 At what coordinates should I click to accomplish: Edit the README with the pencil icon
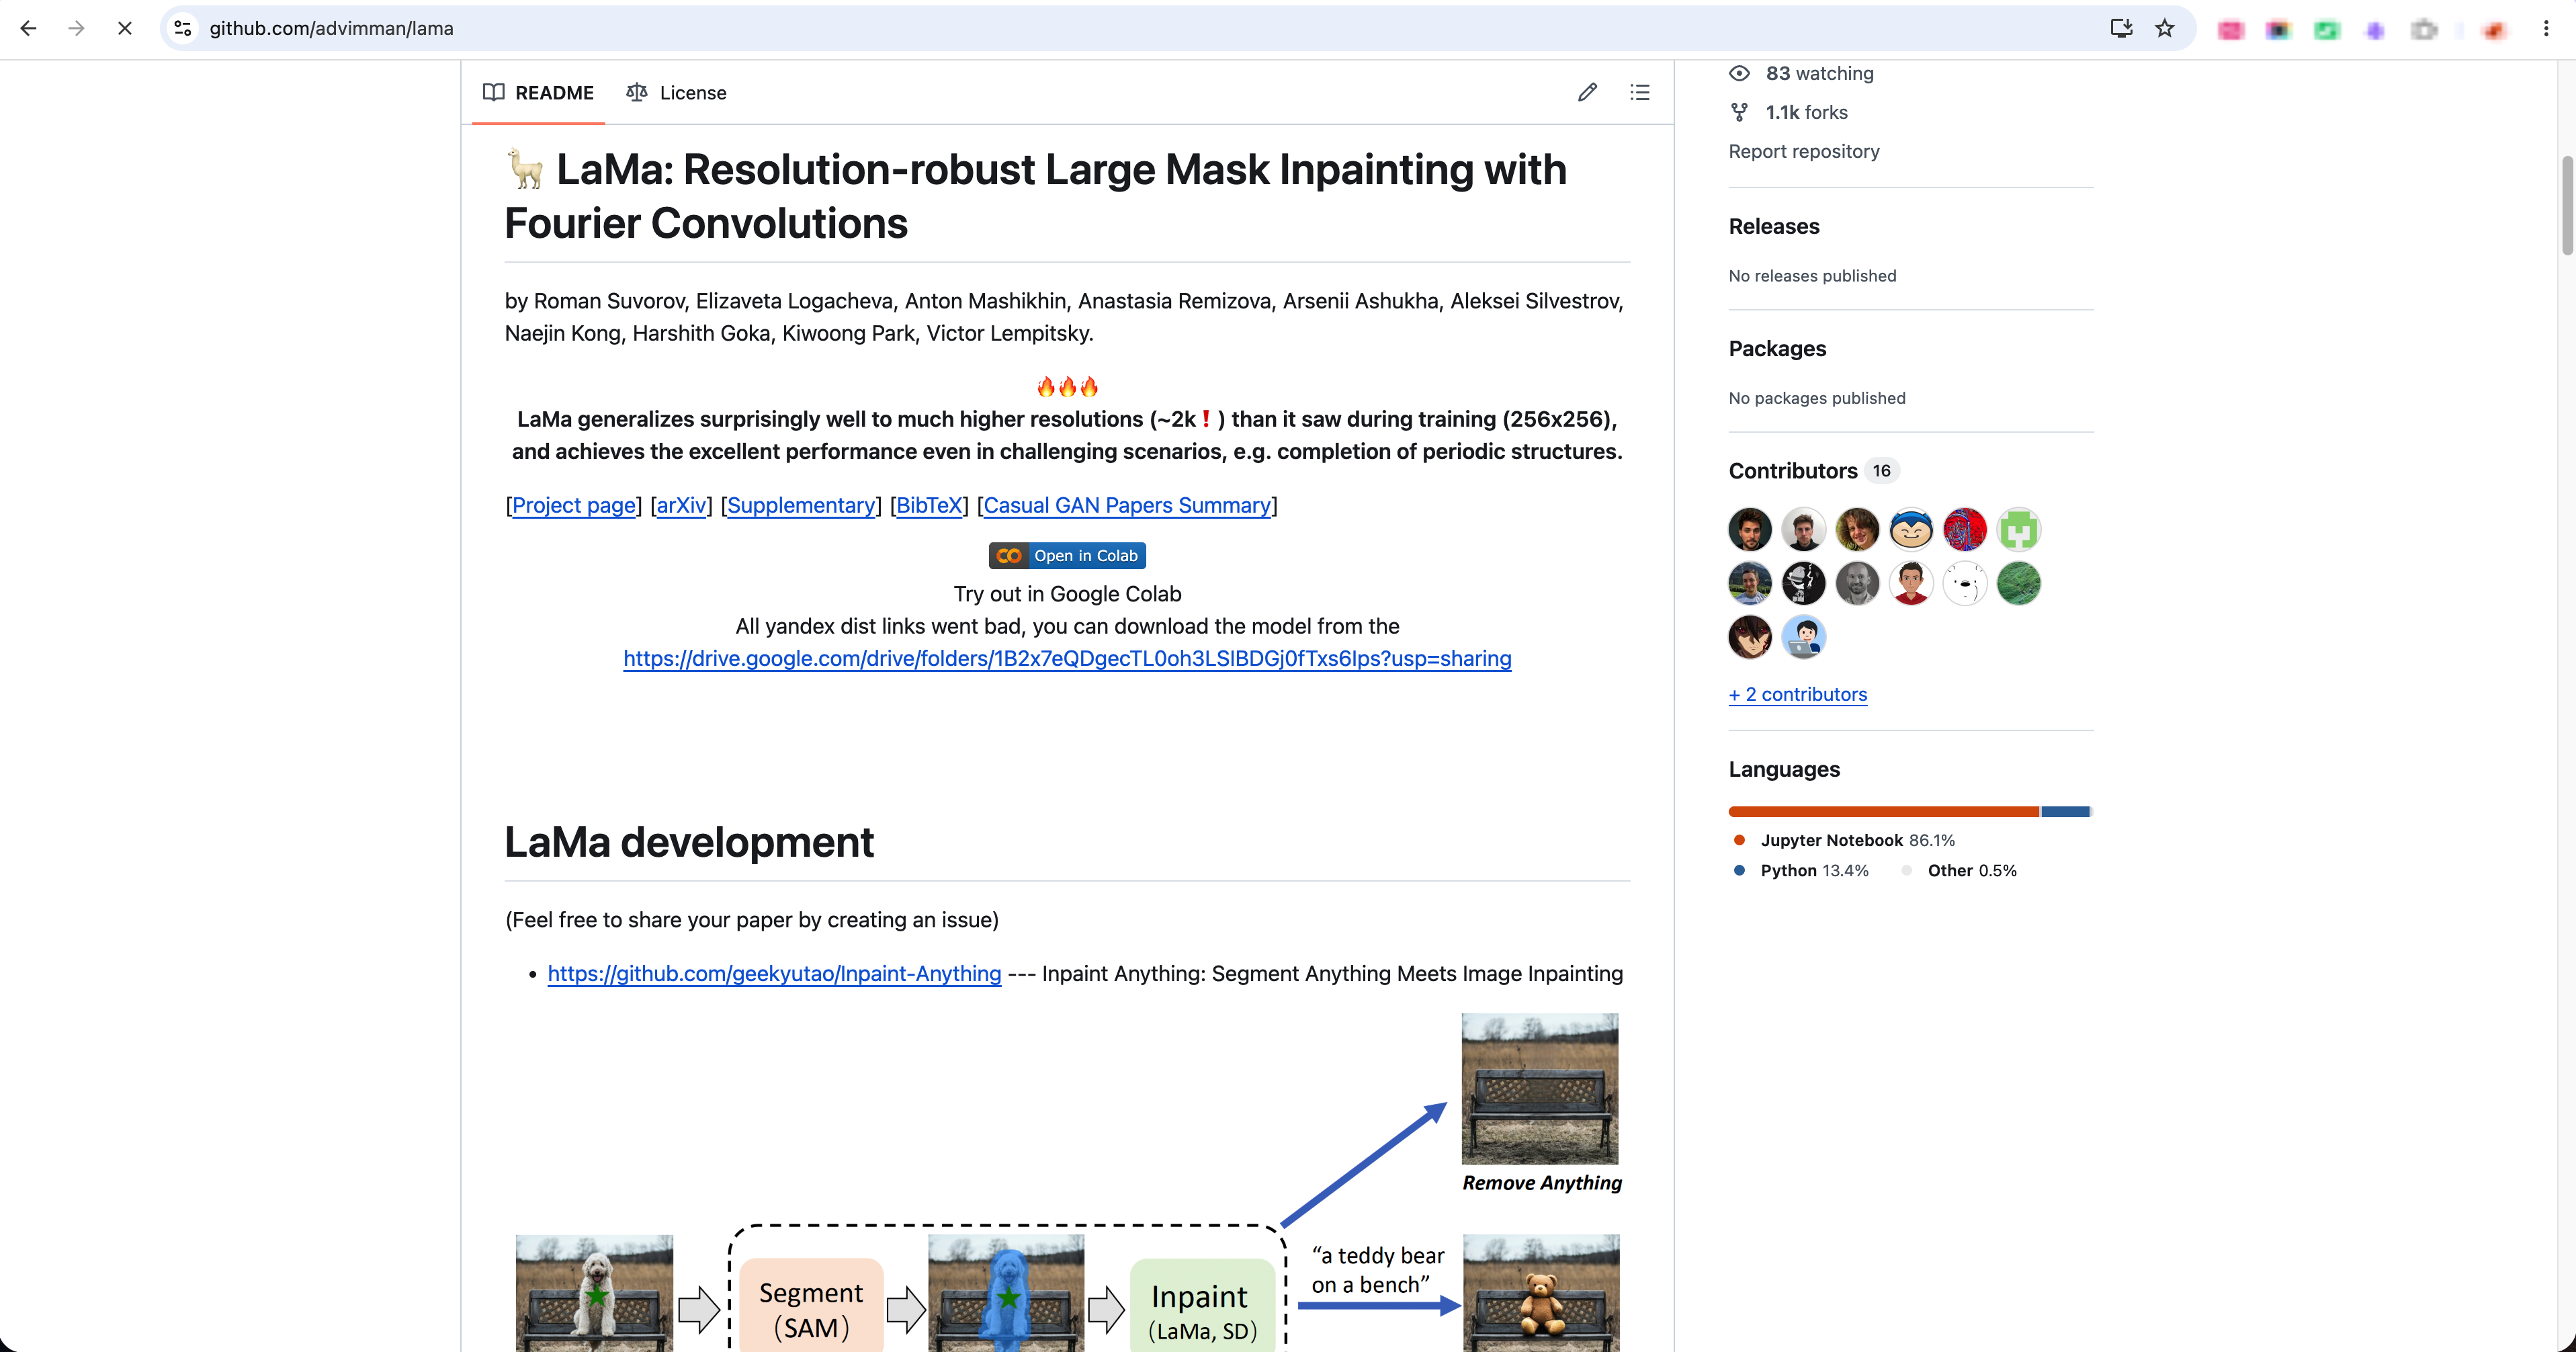[1588, 92]
